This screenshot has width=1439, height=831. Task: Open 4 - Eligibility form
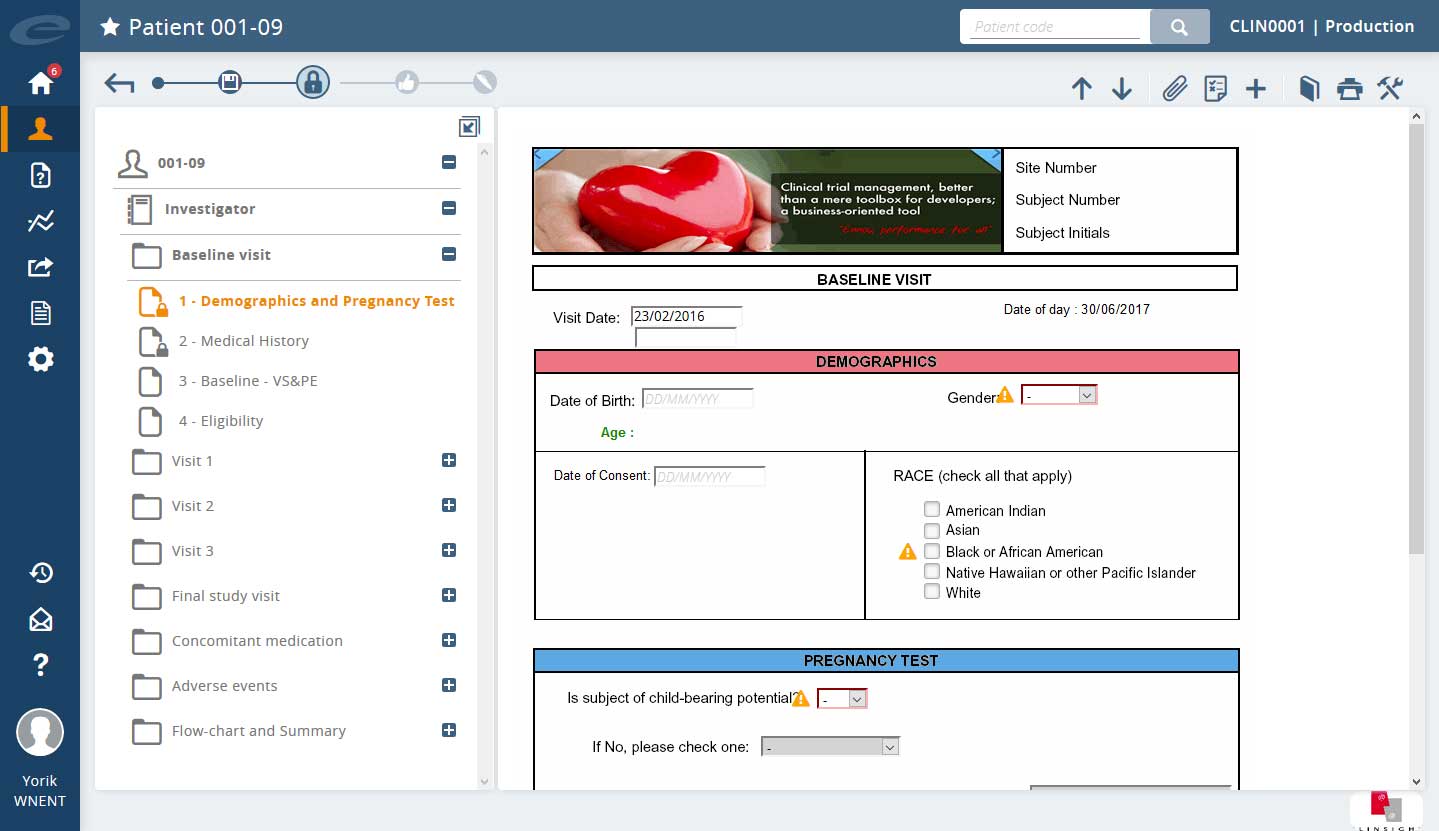[x=221, y=421]
